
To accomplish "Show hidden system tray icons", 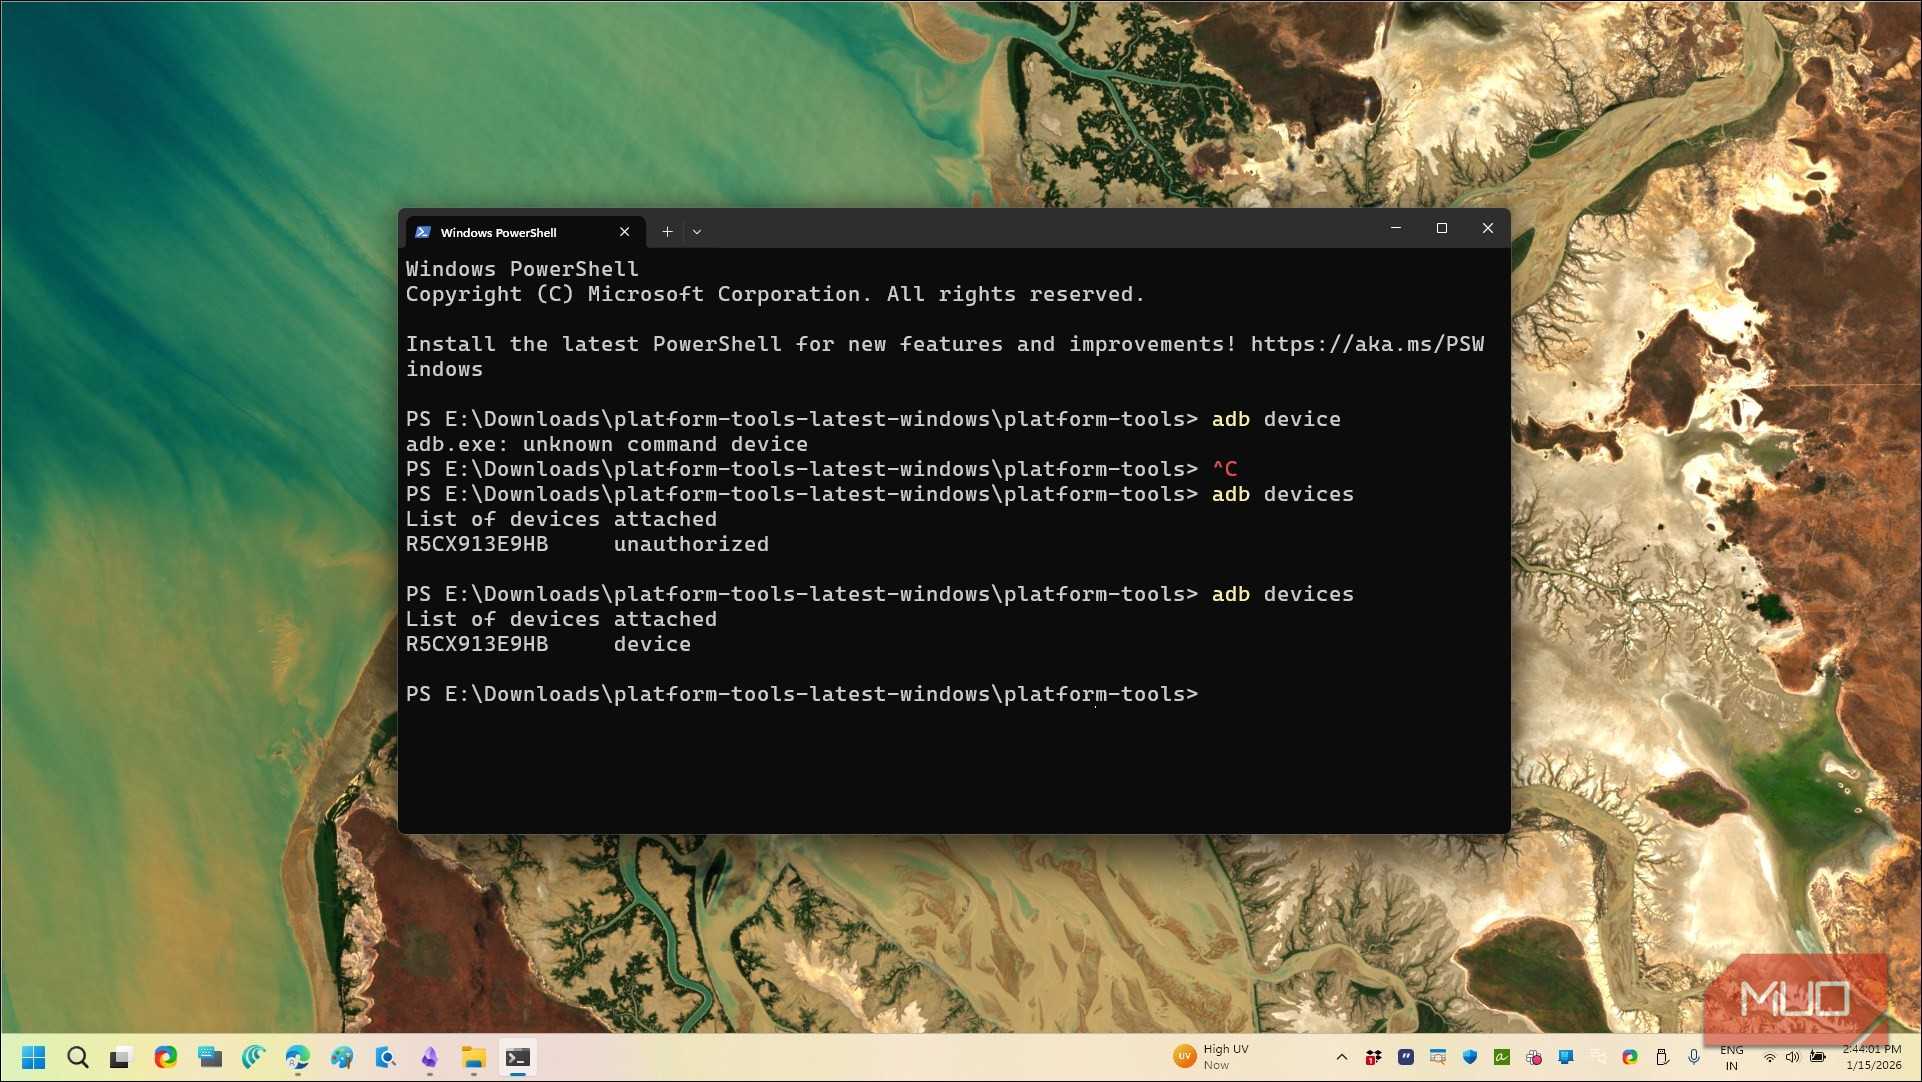I will point(1342,1057).
